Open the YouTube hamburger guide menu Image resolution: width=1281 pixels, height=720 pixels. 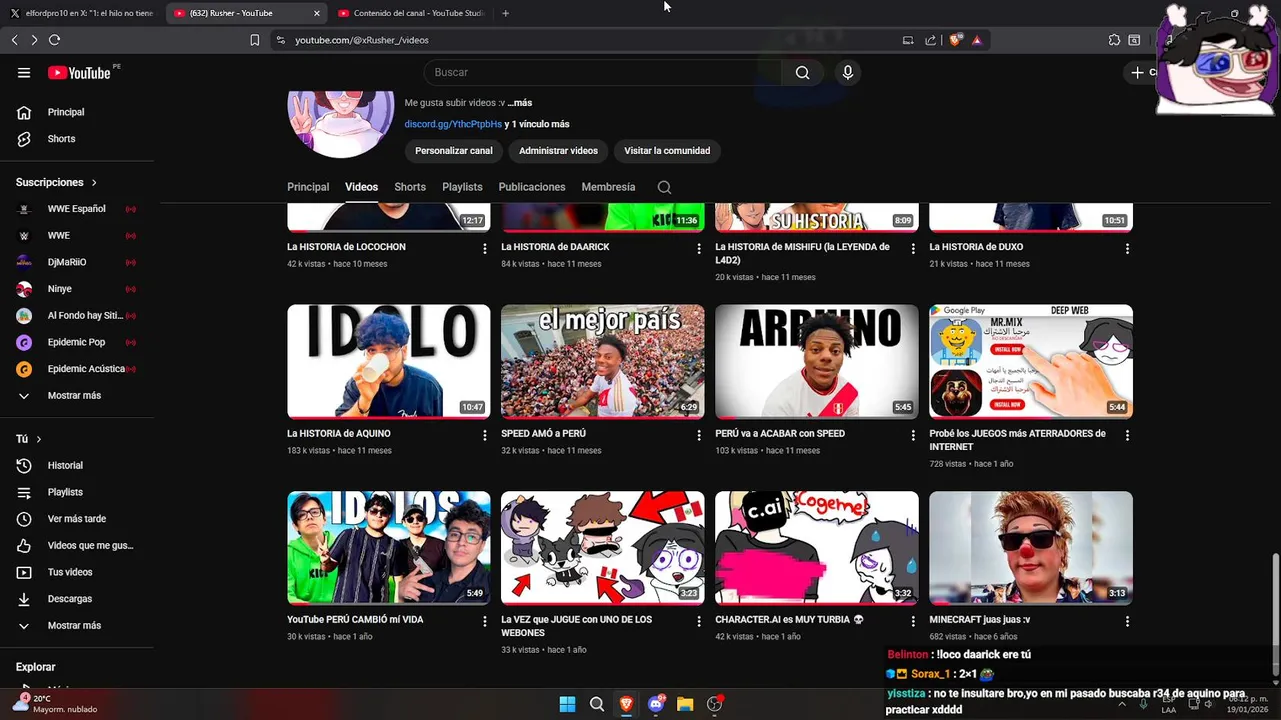24,72
